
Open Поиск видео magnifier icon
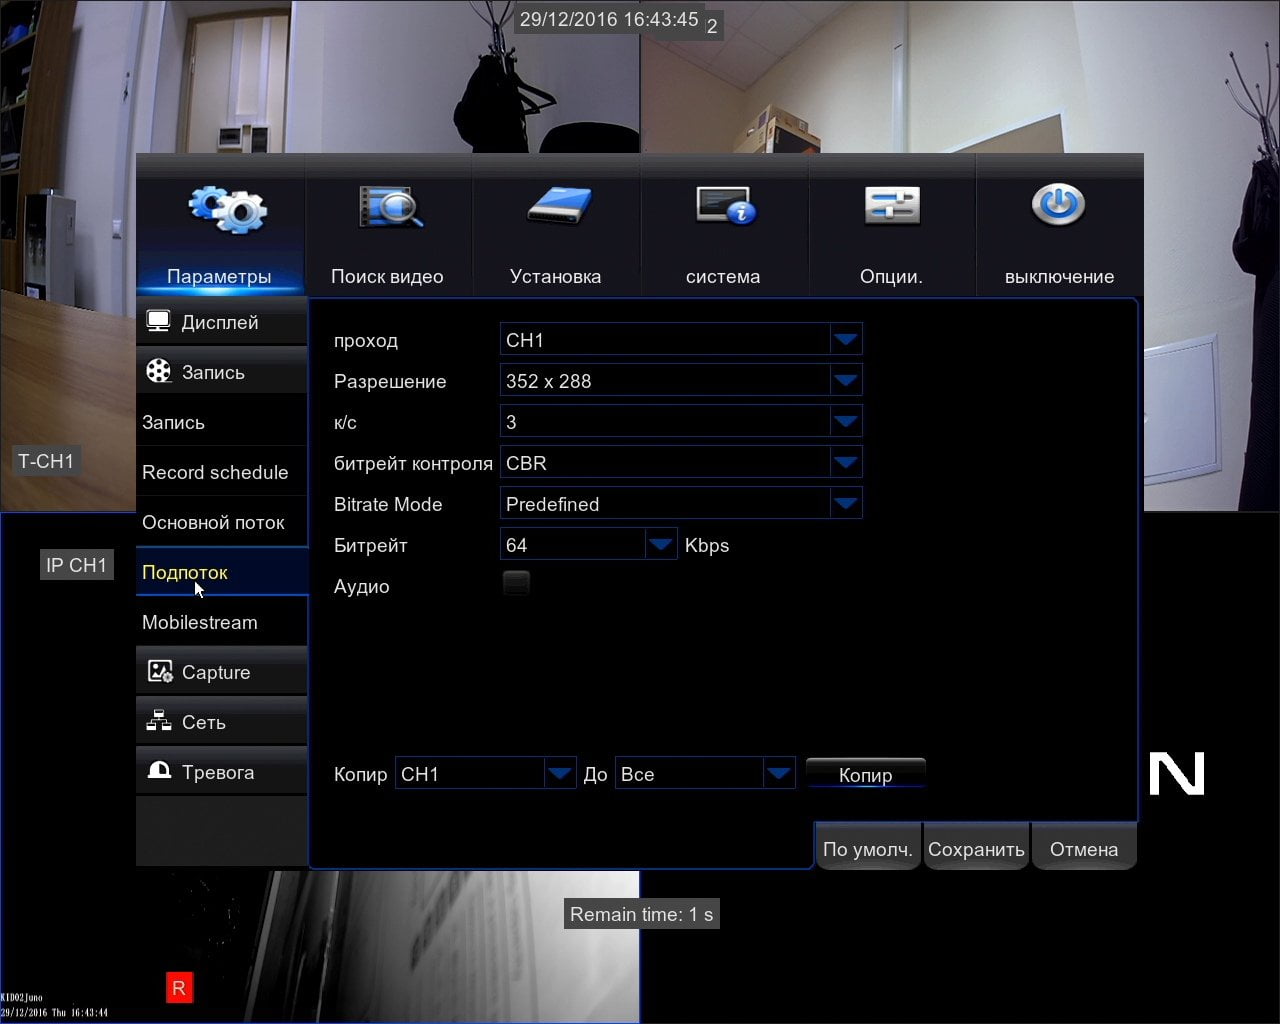coord(390,207)
